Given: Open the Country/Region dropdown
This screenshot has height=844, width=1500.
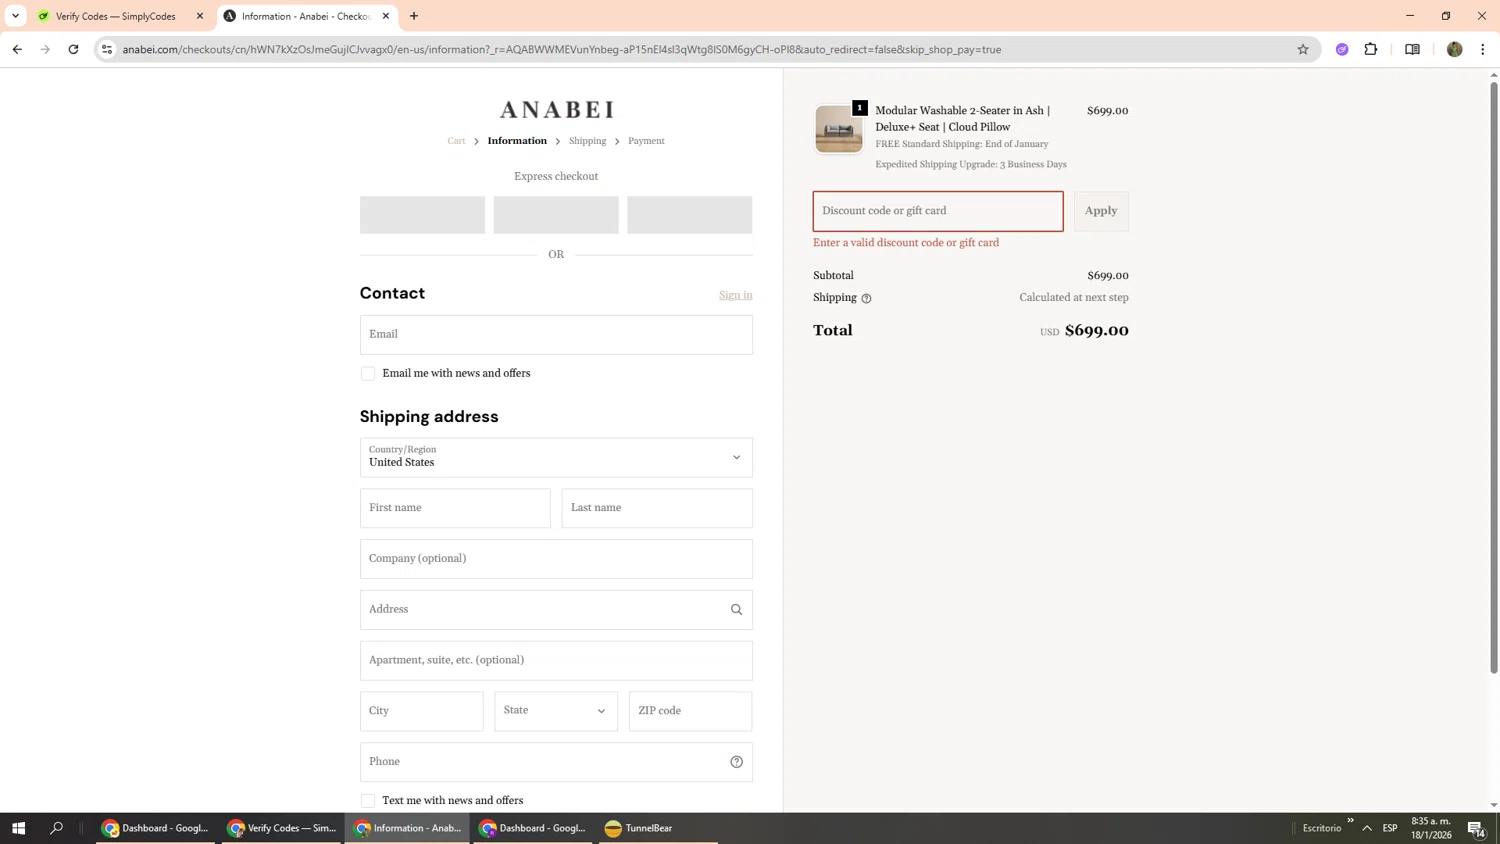Looking at the screenshot, I should (x=556, y=457).
